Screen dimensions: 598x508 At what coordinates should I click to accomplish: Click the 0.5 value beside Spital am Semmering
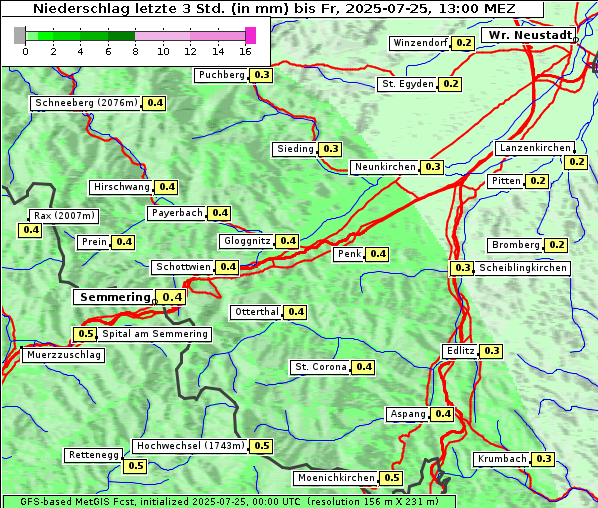tap(86, 334)
